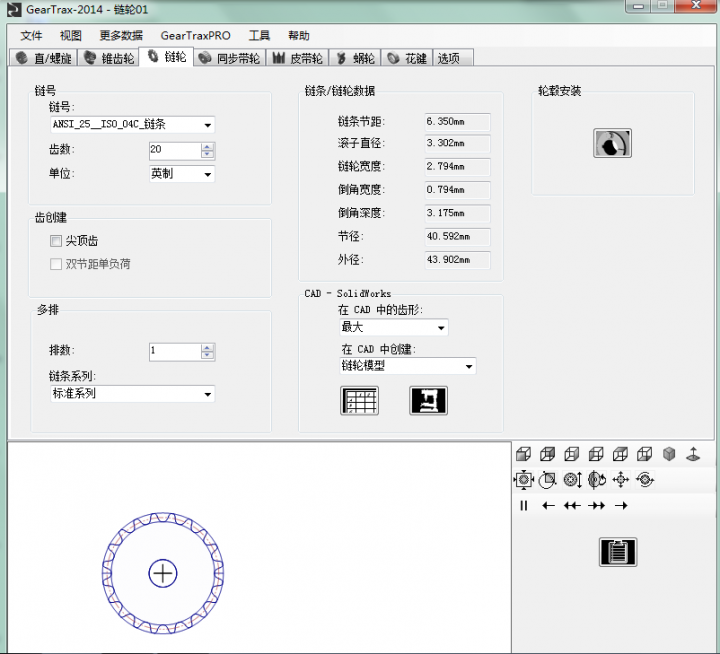The width and height of the screenshot is (720, 654).
Task: Toggle the 双节距单负荷 checkbox
Action: 56,264
